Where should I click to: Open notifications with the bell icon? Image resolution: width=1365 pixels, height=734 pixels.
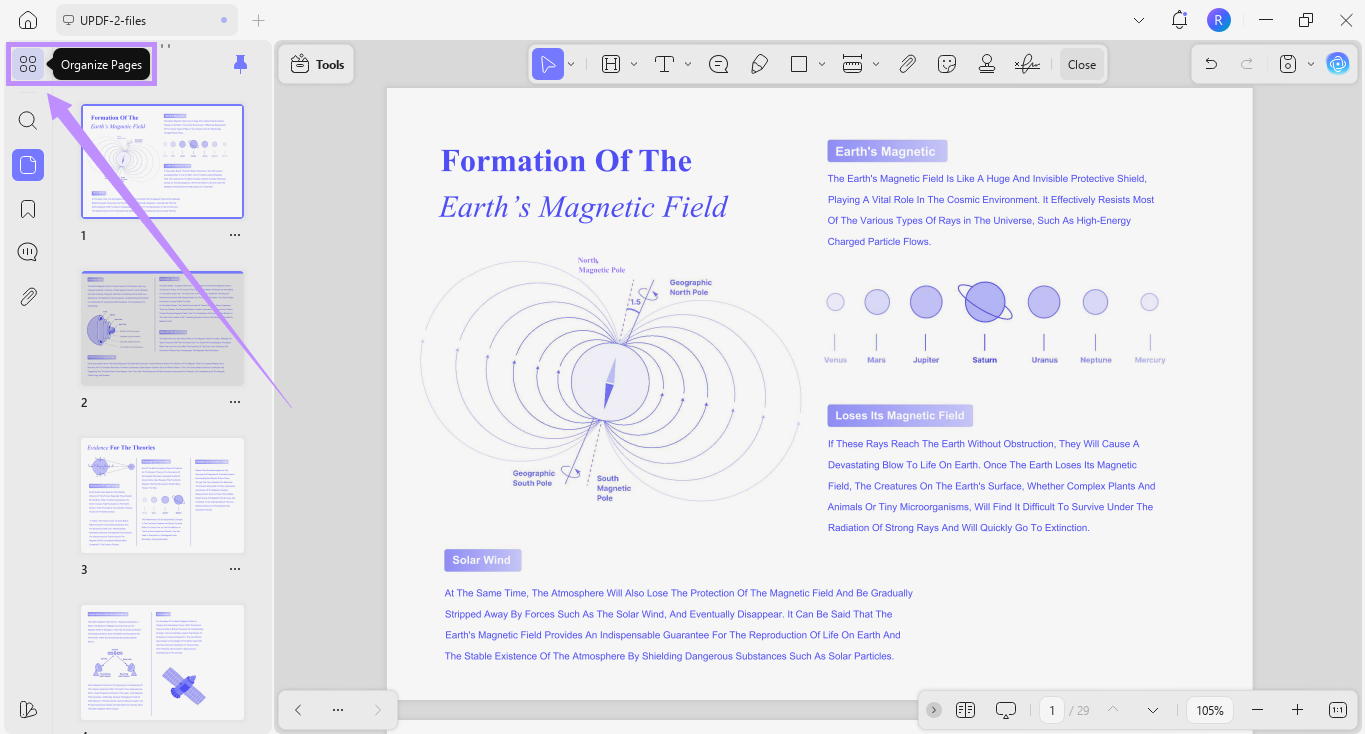click(x=1180, y=20)
